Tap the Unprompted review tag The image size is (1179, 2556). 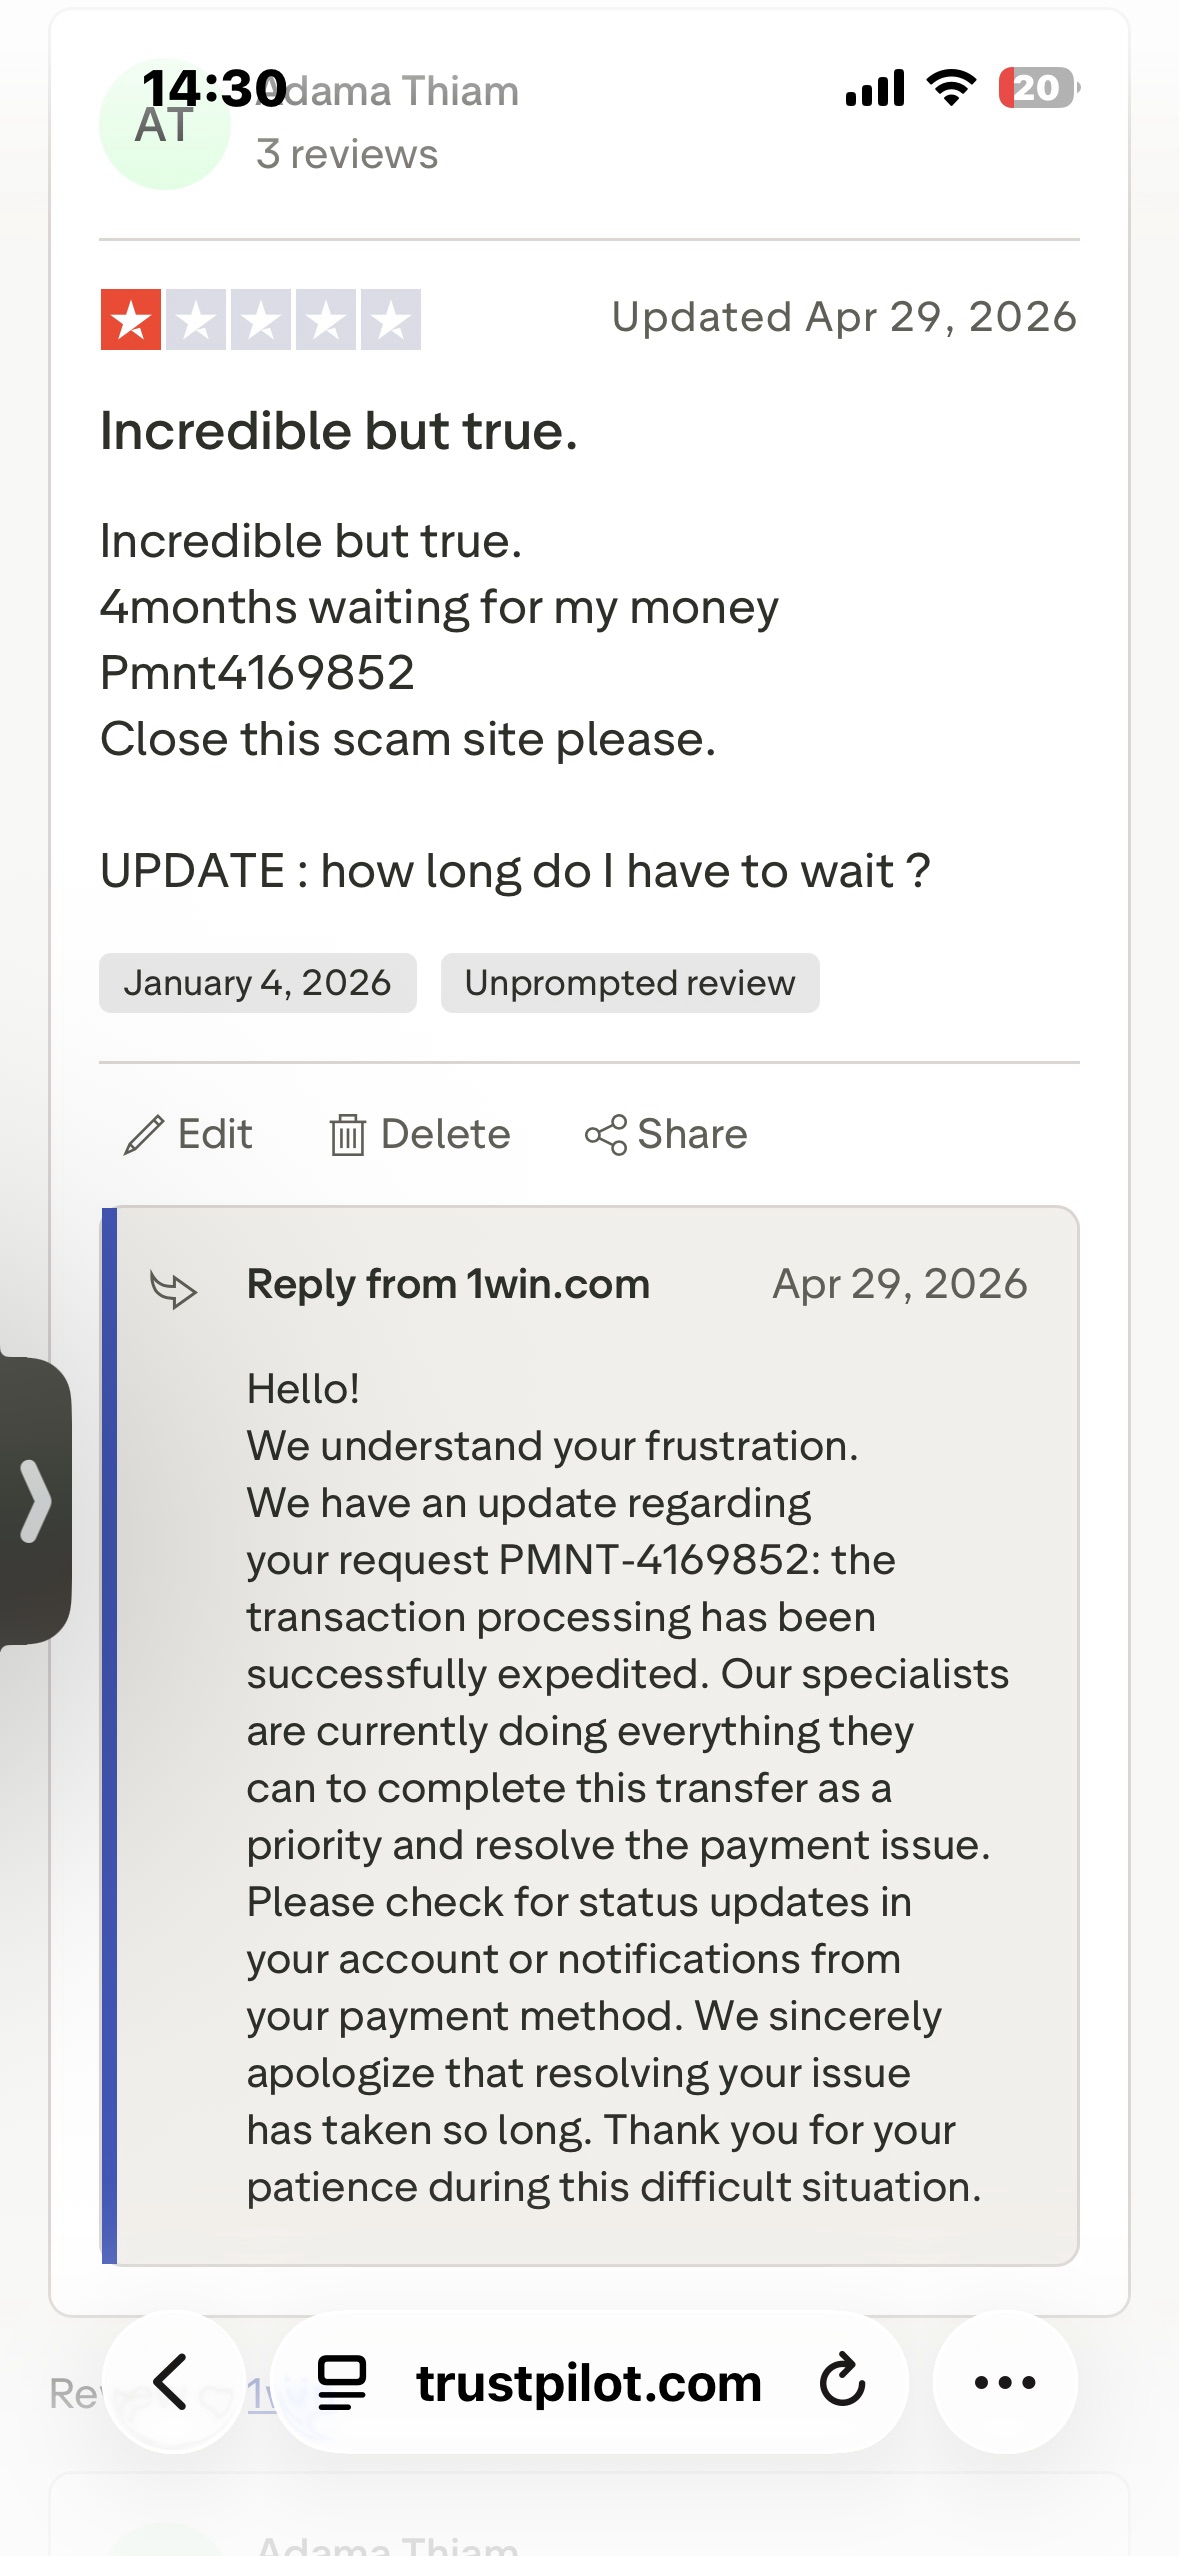coord(630,983)
